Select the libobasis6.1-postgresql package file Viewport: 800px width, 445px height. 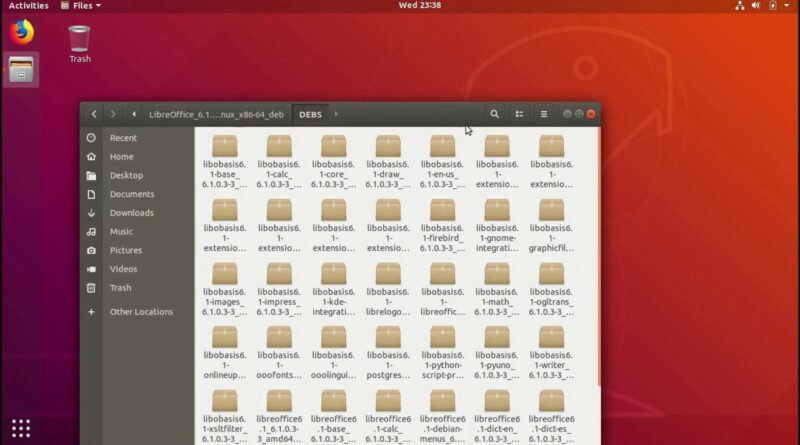click(x=388, y=352)
